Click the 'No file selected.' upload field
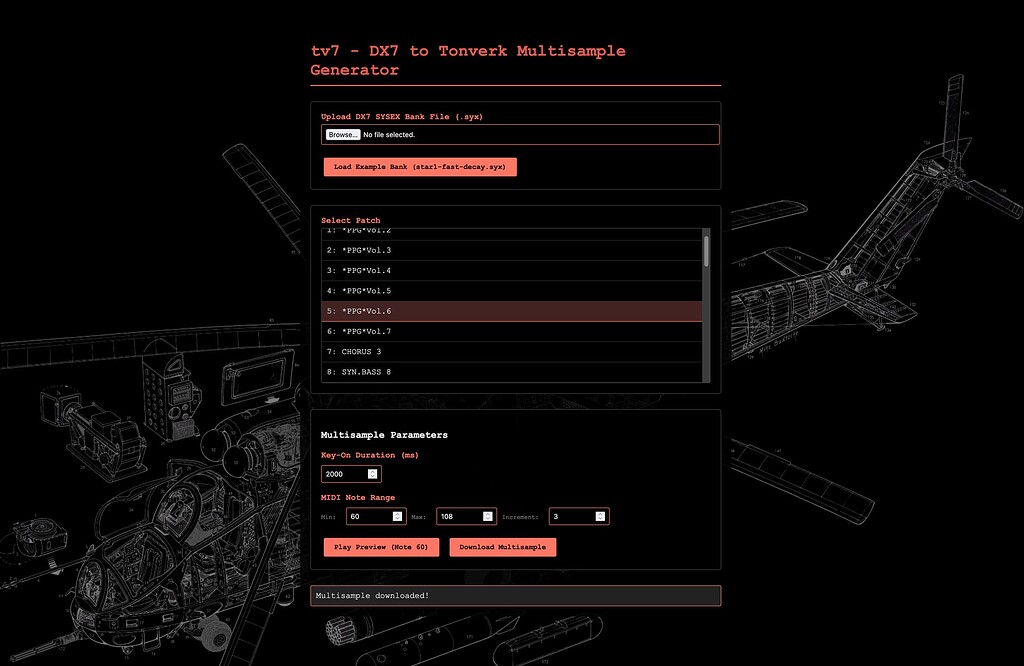 (520, 135)
